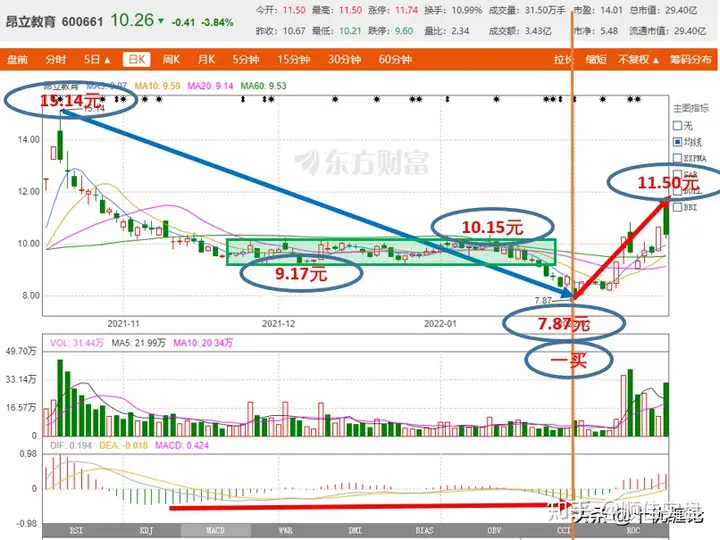
Task: Click 换手 value 10.99%
Action: [467, 10]
